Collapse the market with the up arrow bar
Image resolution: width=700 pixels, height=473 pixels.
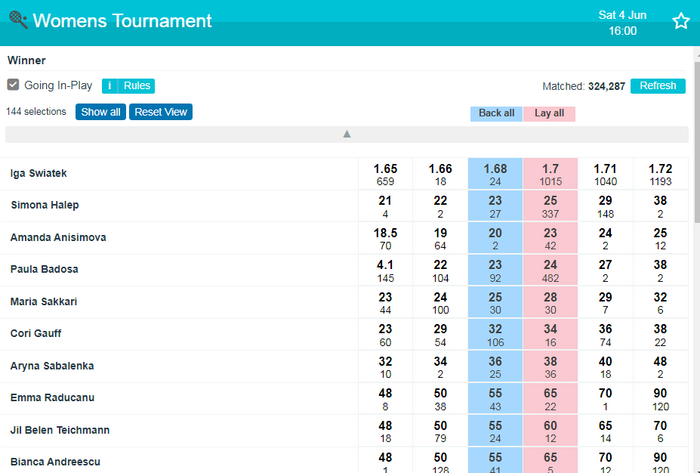pos(347,134)
